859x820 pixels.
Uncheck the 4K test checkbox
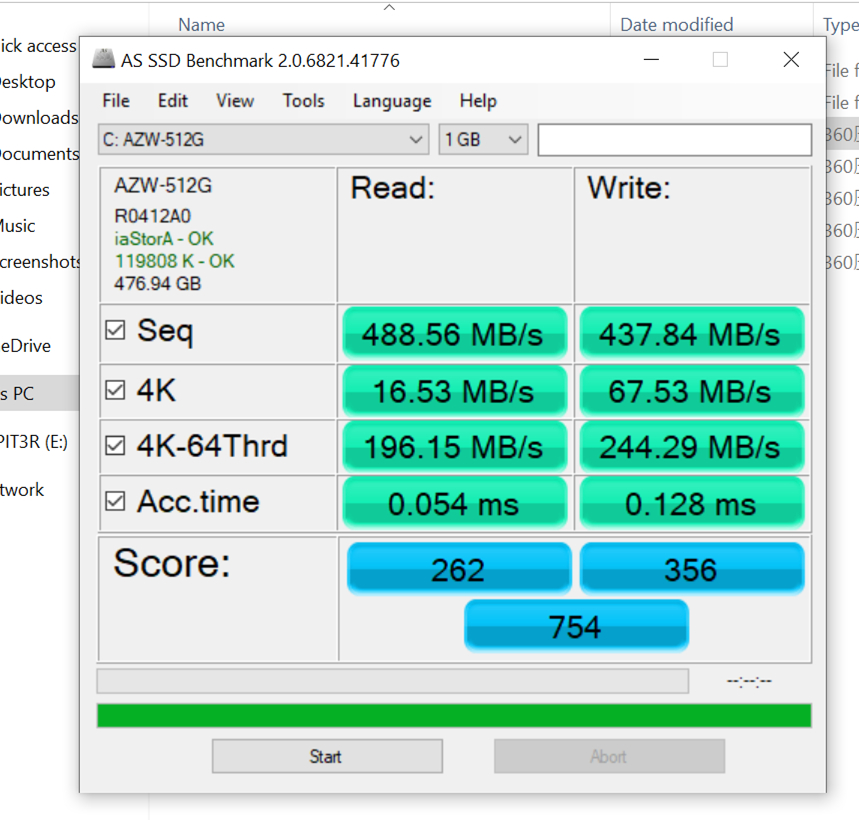[x=116, y=390]
